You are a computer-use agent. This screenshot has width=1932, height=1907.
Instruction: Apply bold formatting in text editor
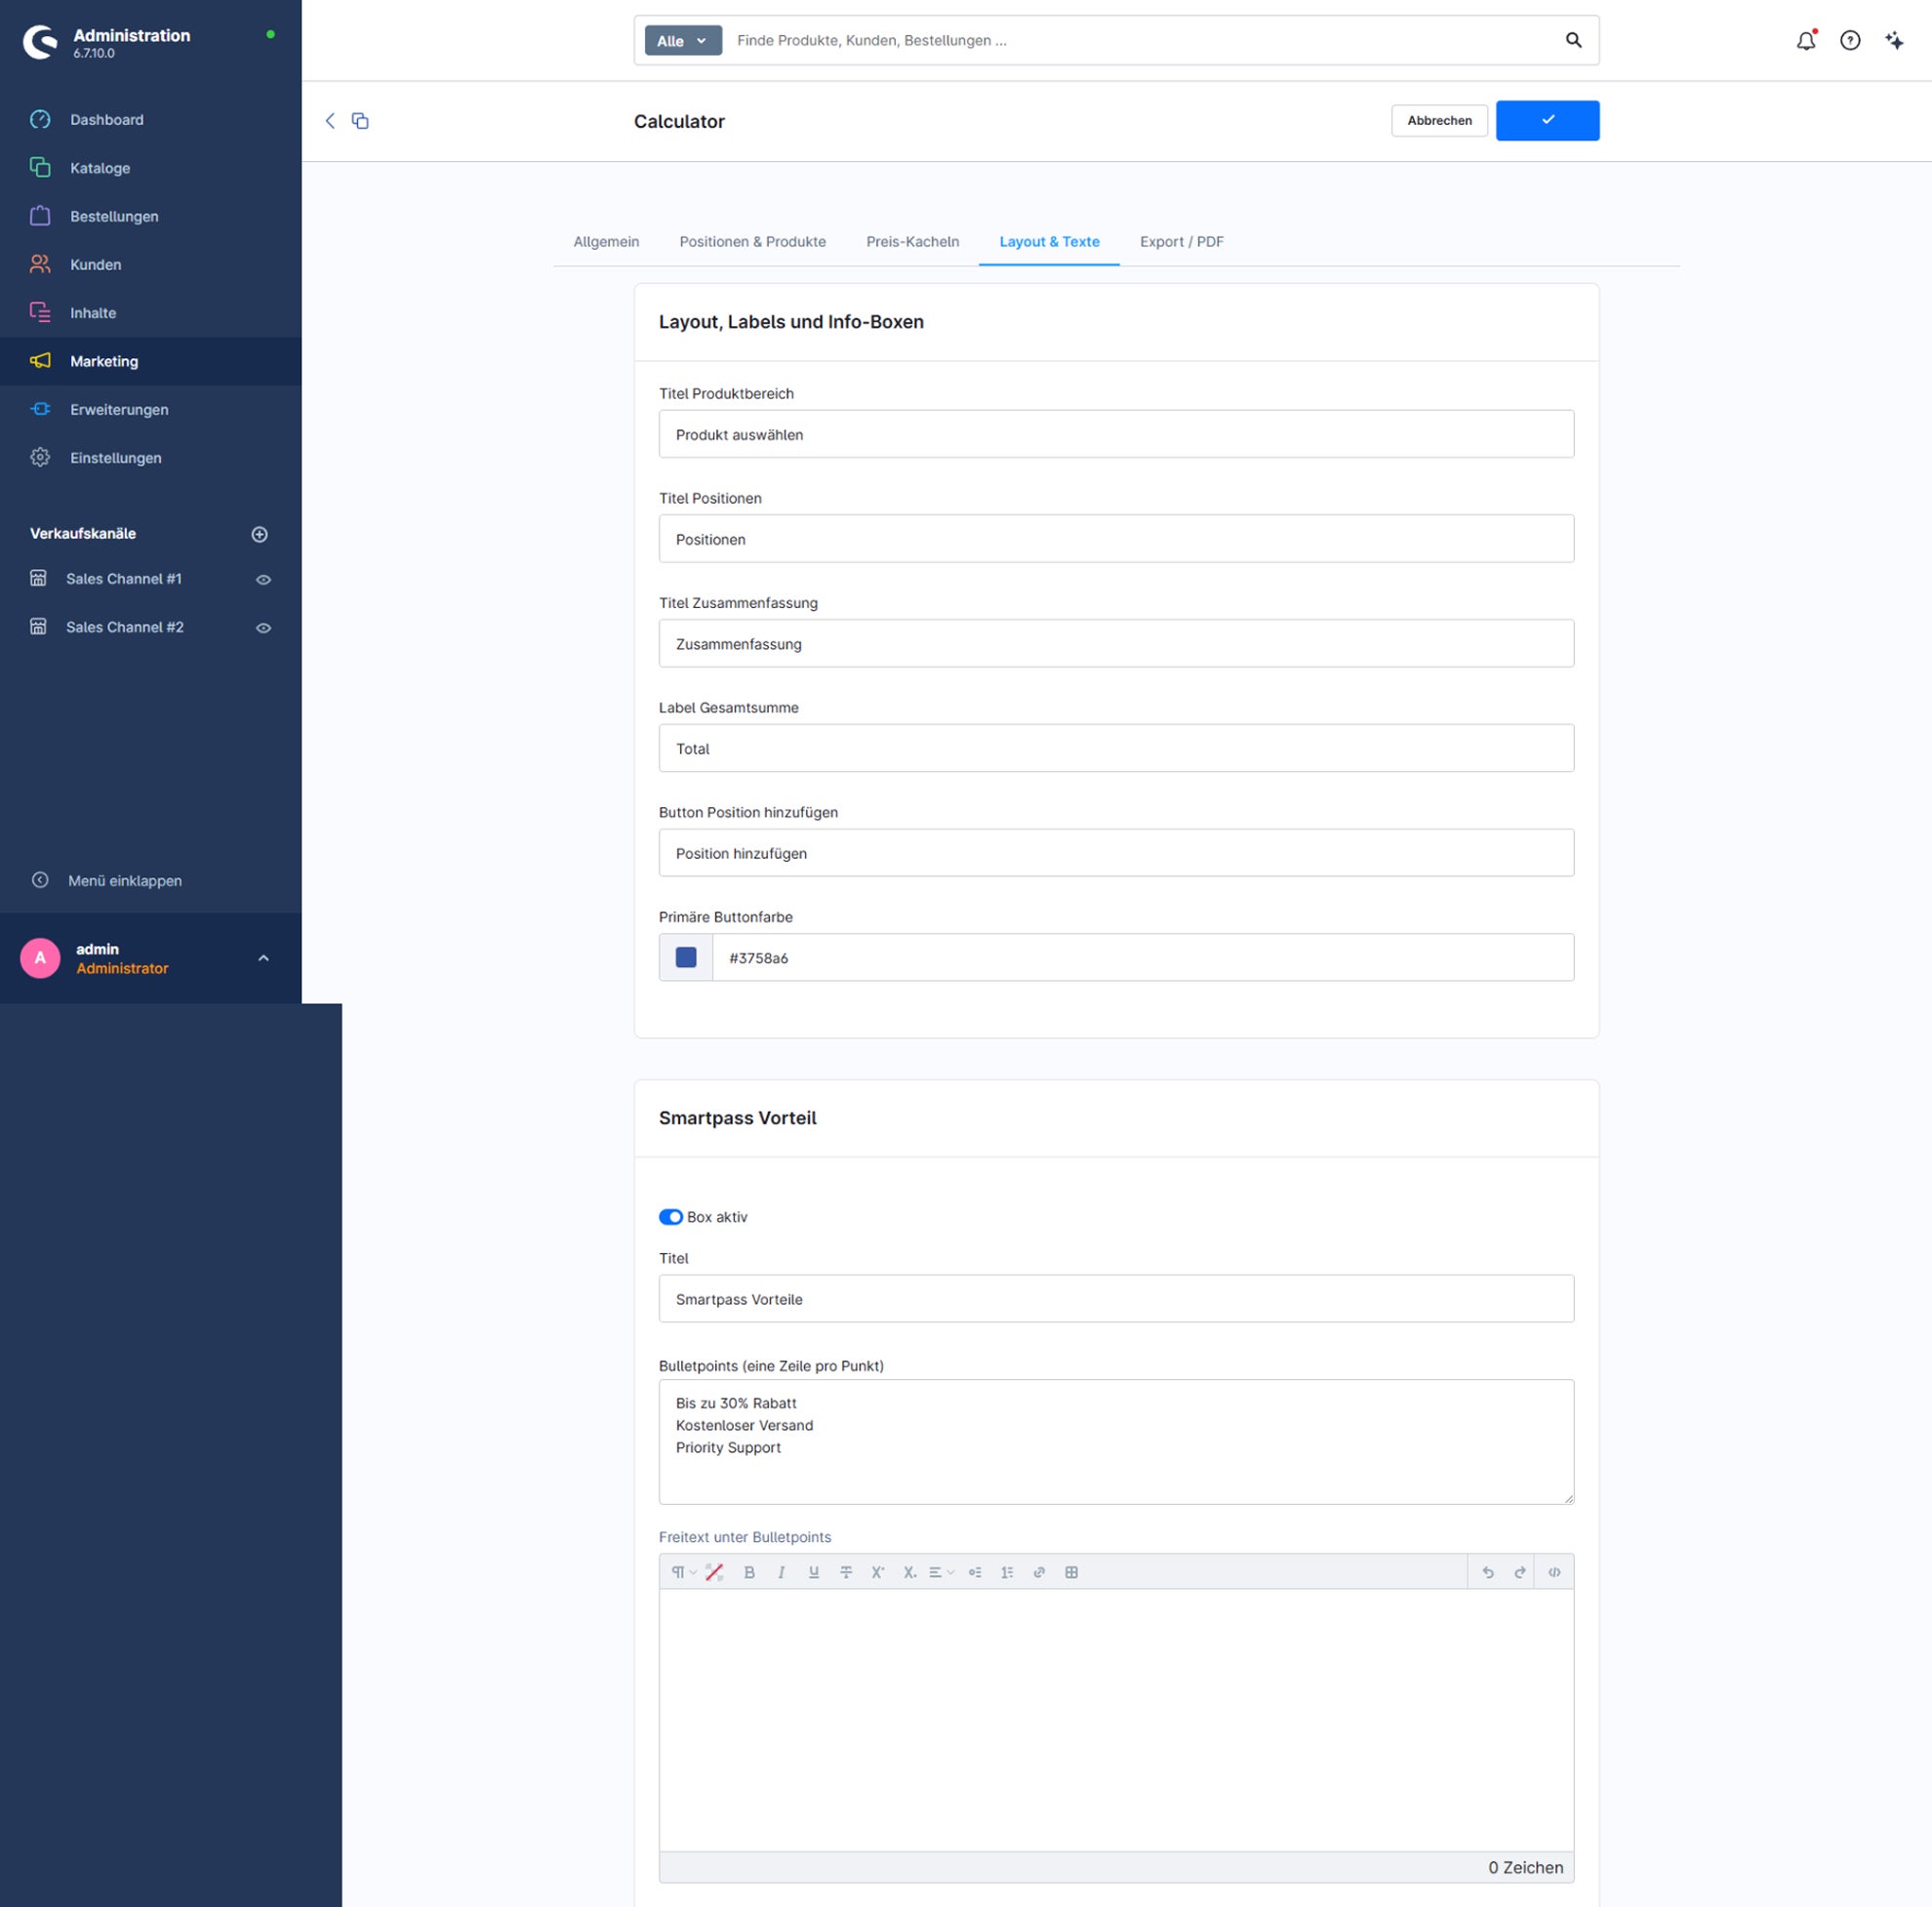tap(749, 1572)
